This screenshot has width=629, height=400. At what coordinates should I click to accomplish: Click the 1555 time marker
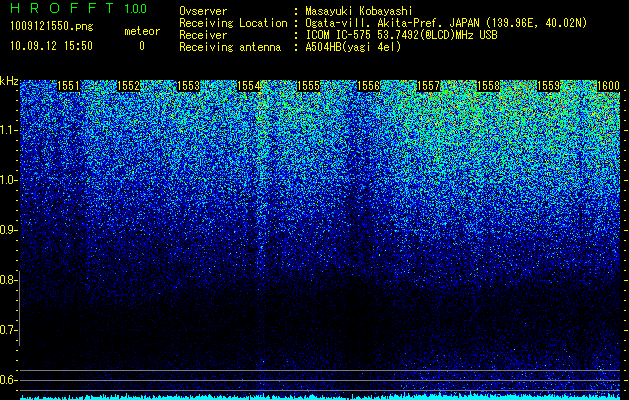point(308,86)
